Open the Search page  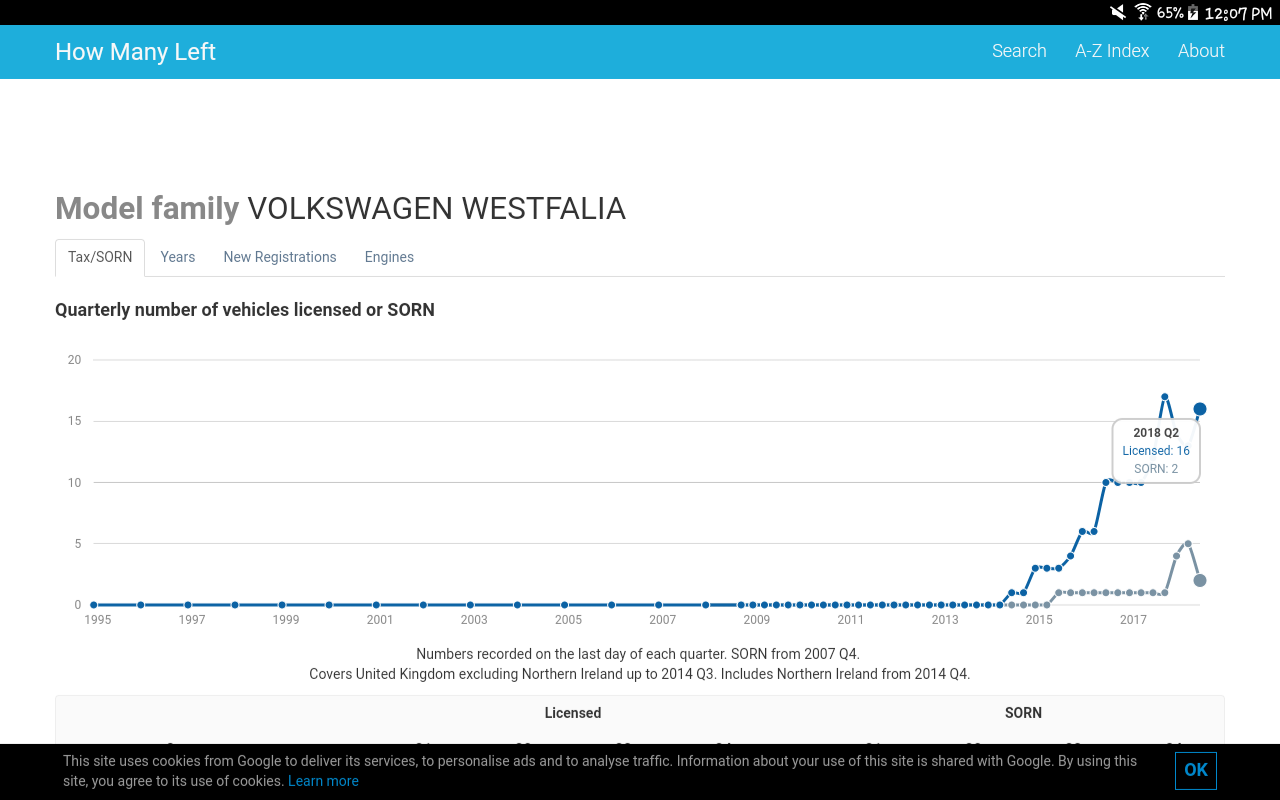[x=1019, y=51]
